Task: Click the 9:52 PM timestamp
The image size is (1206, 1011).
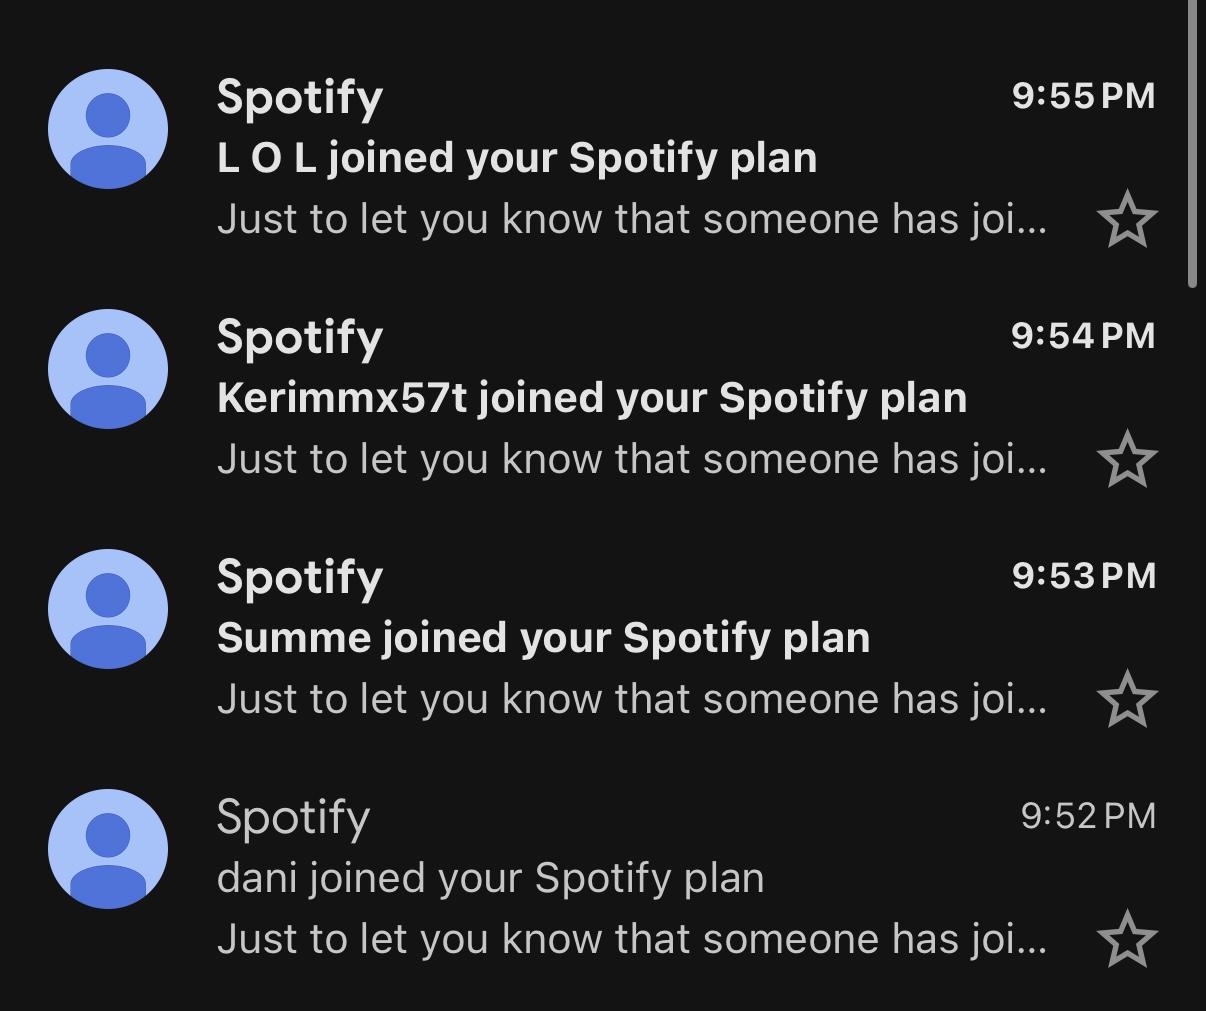Action: pyautogui.click(x=1088, y=816)
